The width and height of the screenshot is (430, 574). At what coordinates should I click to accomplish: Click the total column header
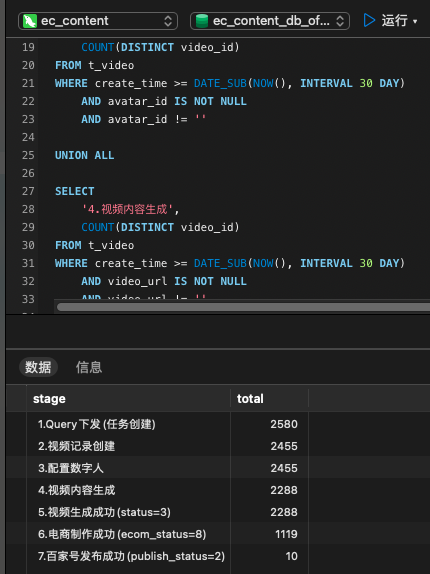[x=269, y=399]
